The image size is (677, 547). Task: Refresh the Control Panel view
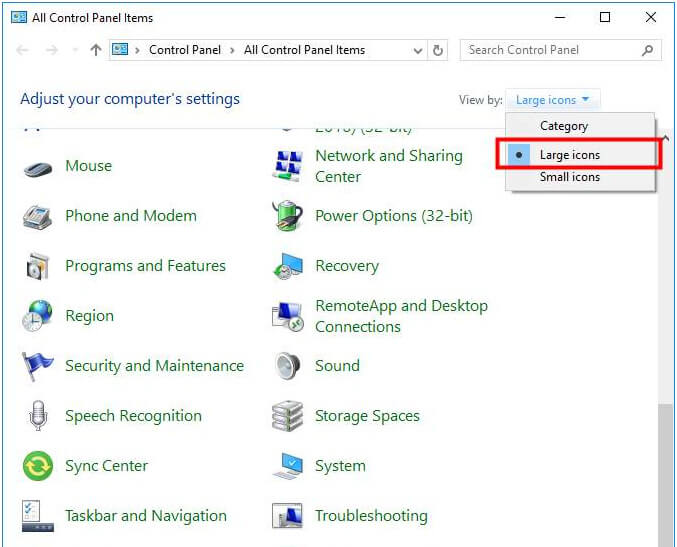pos(437,50)
